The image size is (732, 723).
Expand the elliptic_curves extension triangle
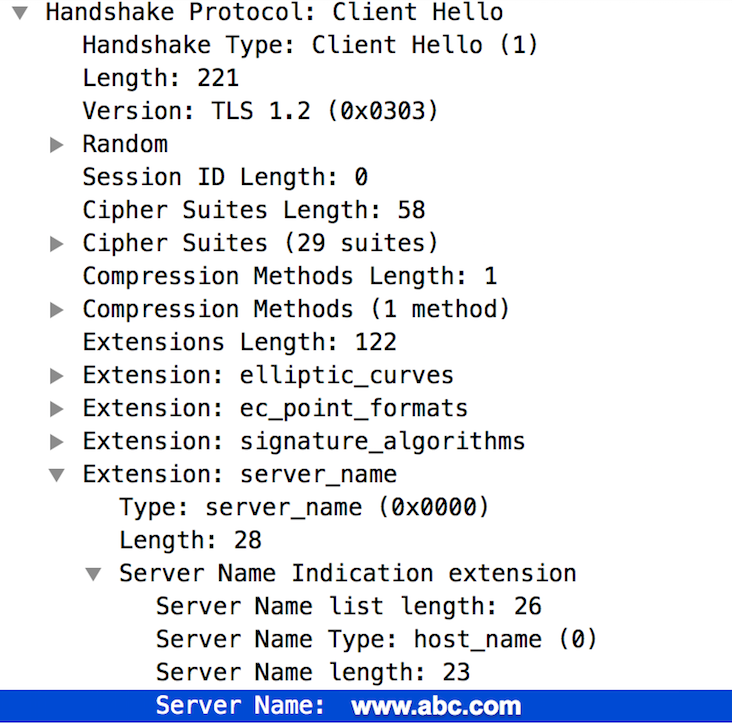[x=57, y=377]
